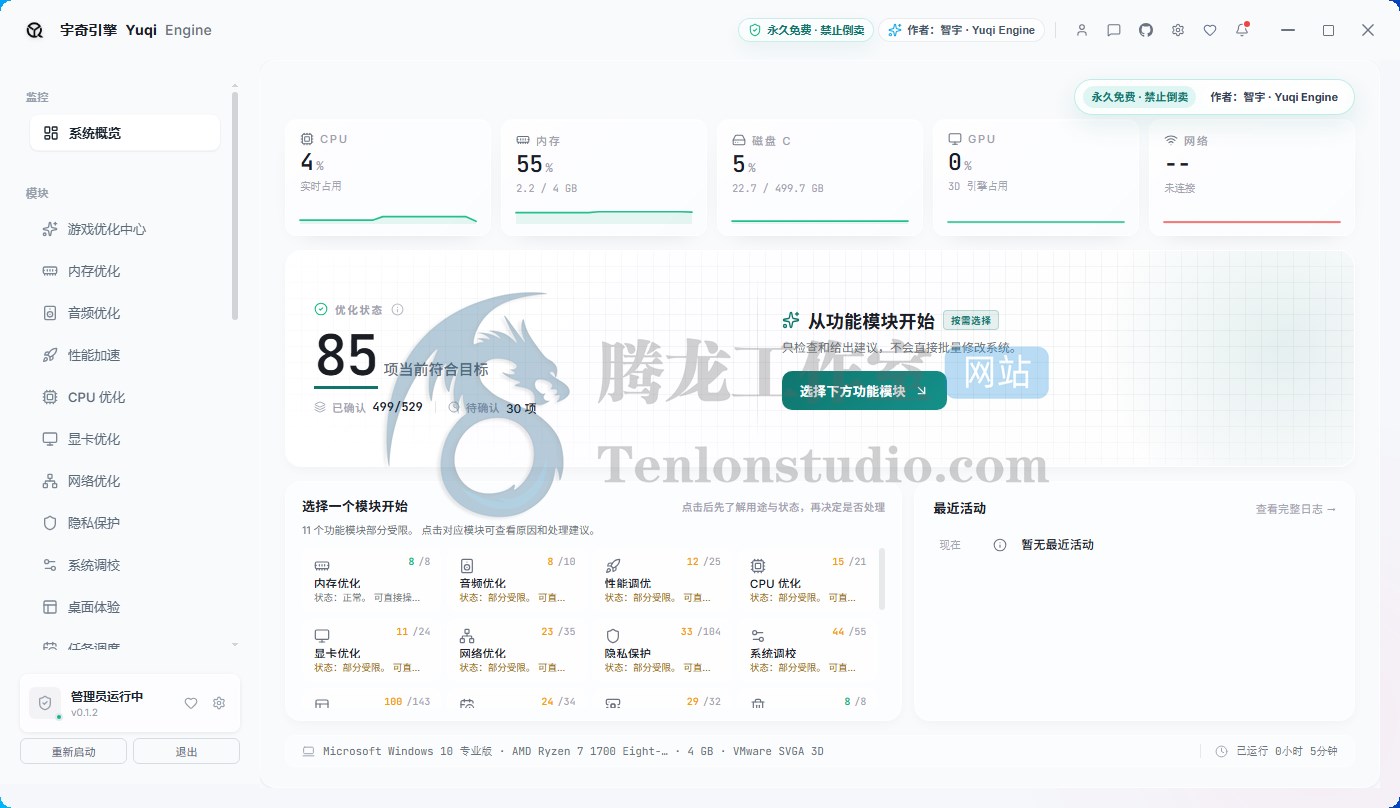Click the 按需选择 tag
The height and width of the screenshot is (808, 1400).
pyautogui.click(x=971, y=321)
